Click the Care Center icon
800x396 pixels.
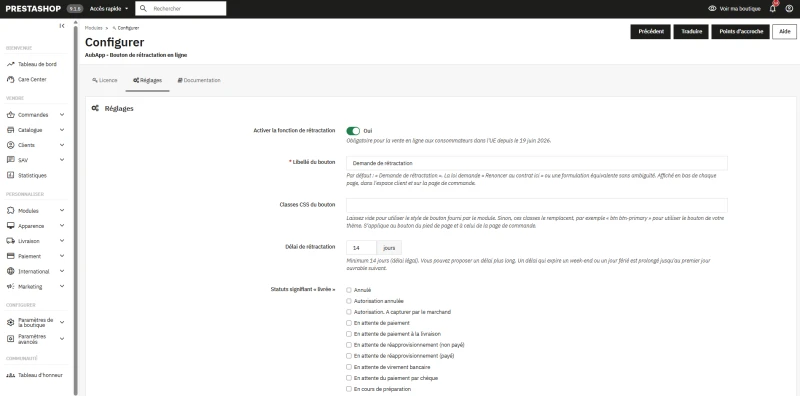tap(11, 80)
